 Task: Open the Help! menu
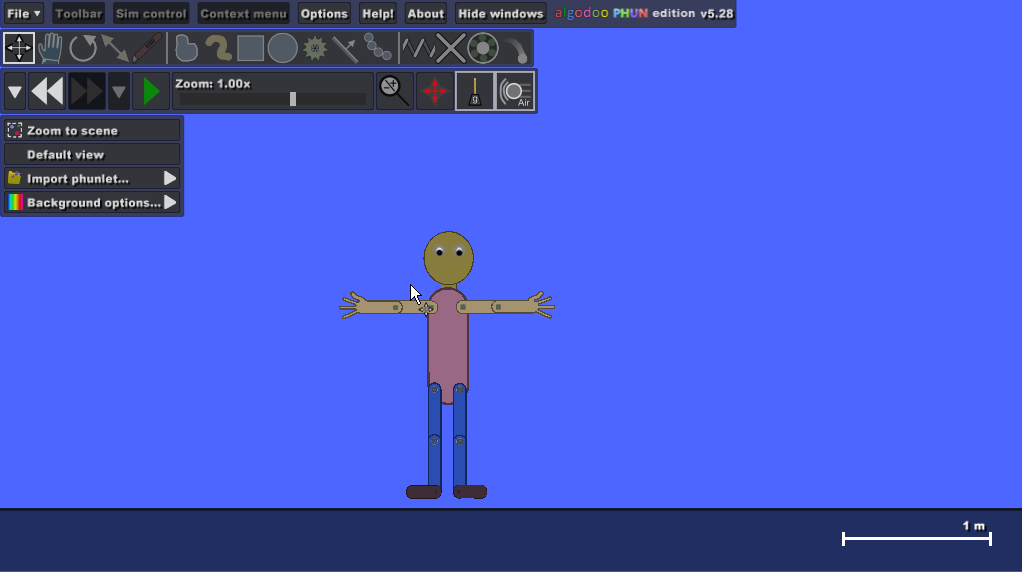point(378,14)
